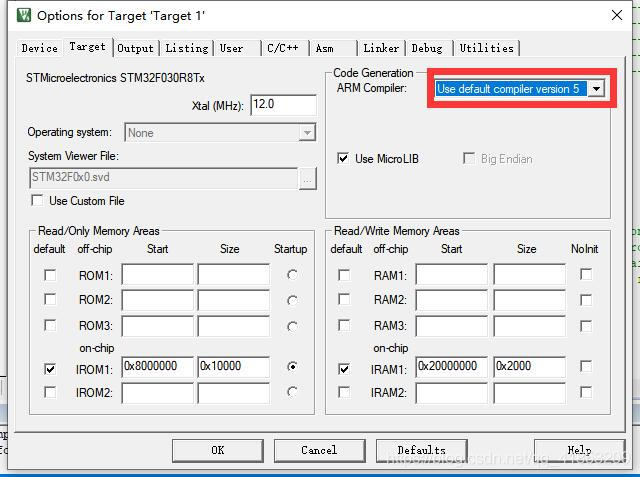Toggle the Big Endian checkbox
The width and height of the screenshot is (640, 477).
[x=469, y=158]
